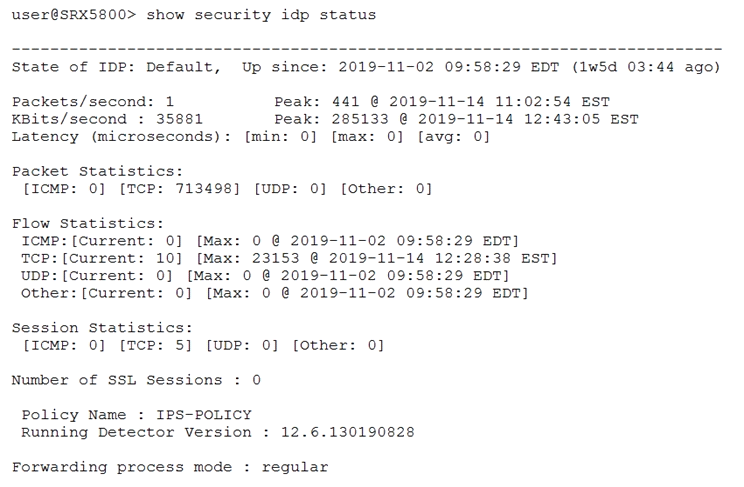Click the Other flow statistics line
This screenshot has height=487, width=744.
275,293
